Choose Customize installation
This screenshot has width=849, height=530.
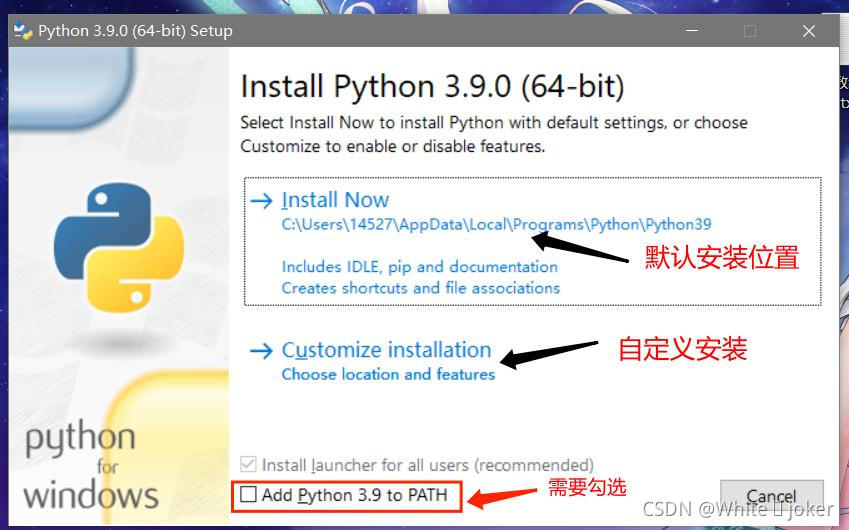(387, 350)
